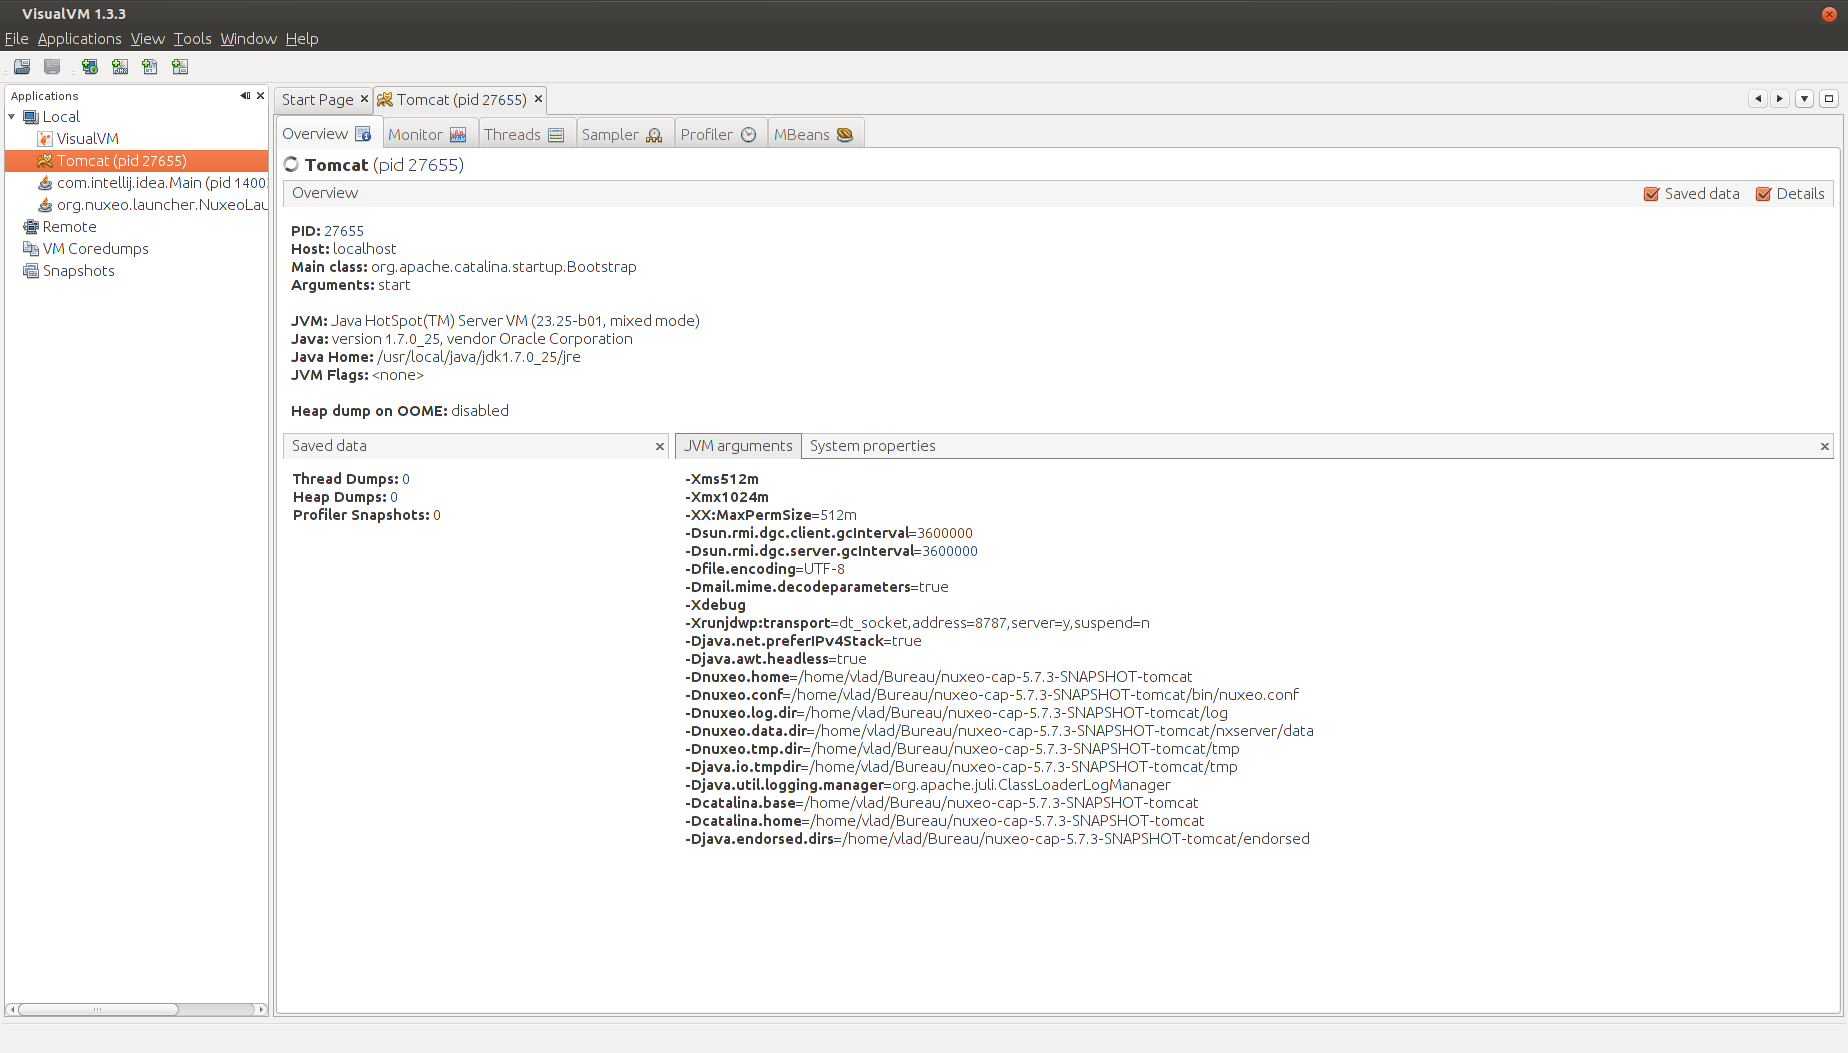The width and height of the screenshot is (1848, 1053).
Task: Select the System properties tab
Action: [872, 446]
